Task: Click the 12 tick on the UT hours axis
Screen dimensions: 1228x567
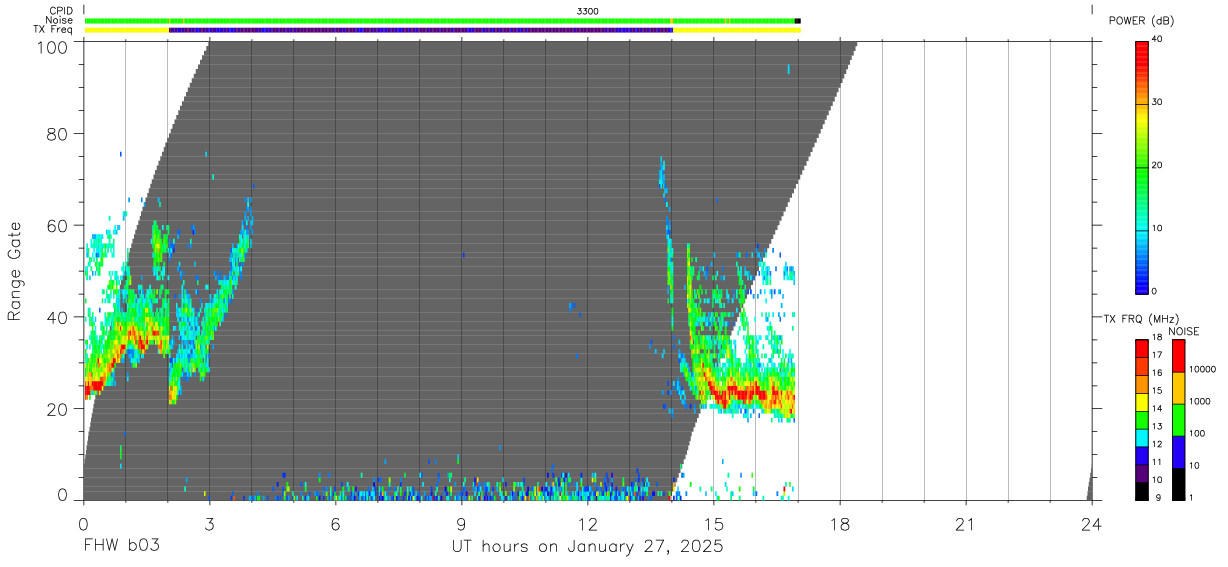Action: pyautogui.click(x=588, y=523)
